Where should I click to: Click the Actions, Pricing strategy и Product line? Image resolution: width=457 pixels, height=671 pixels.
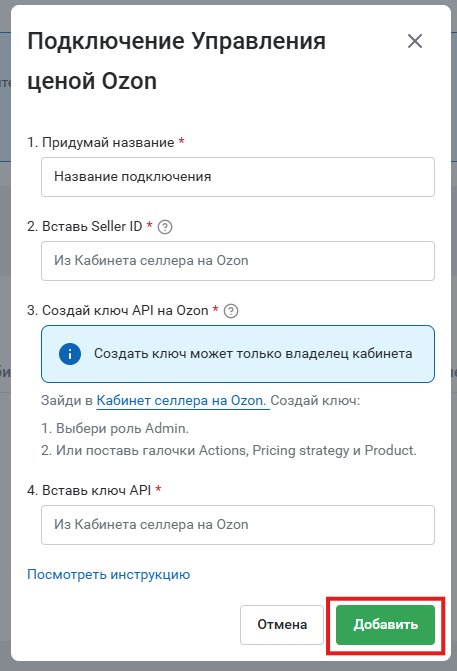229,451
